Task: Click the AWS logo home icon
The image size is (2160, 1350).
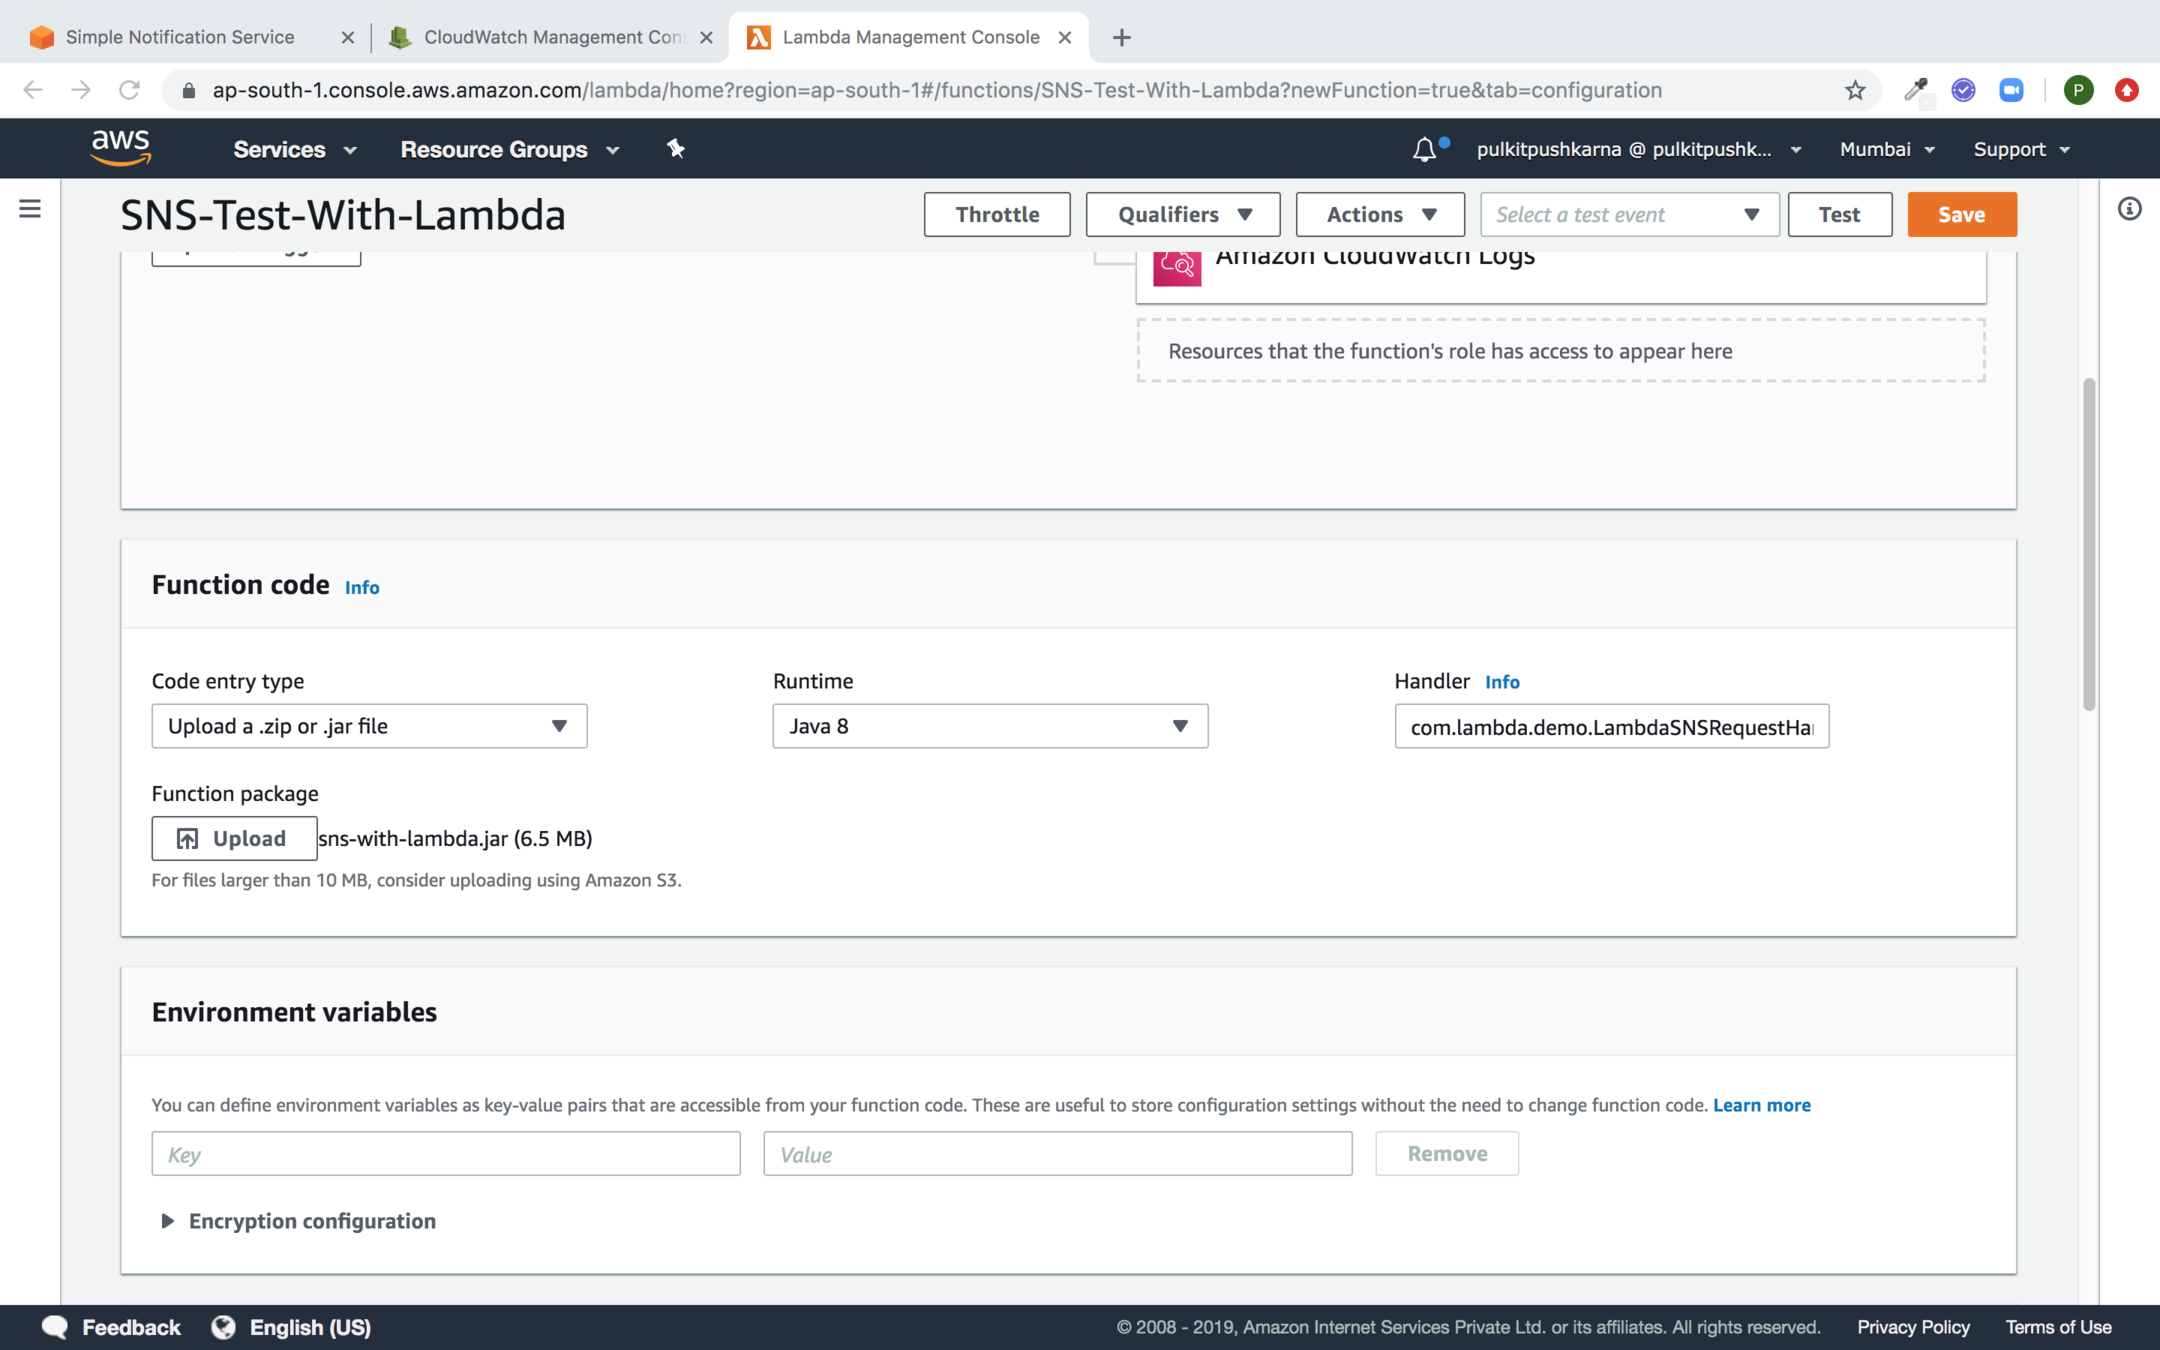Action: click(120, 148)
